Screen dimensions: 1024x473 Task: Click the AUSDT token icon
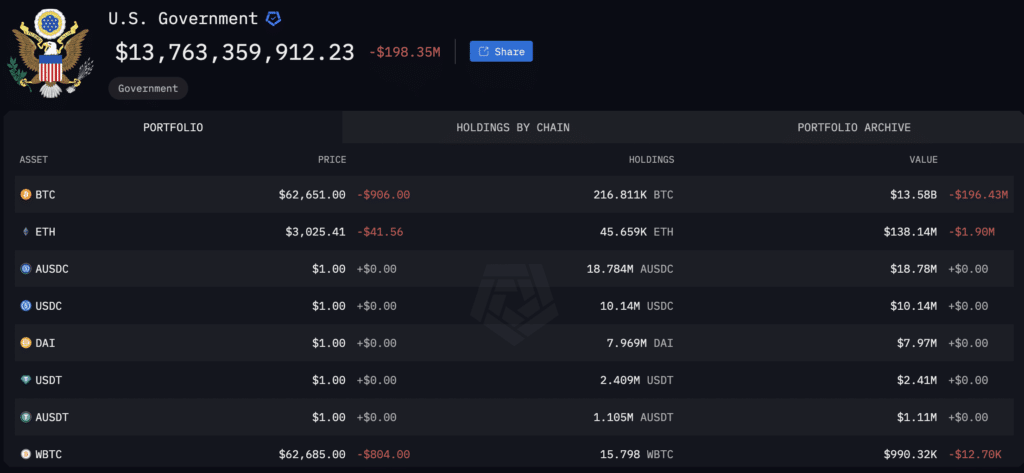point(26,417)
